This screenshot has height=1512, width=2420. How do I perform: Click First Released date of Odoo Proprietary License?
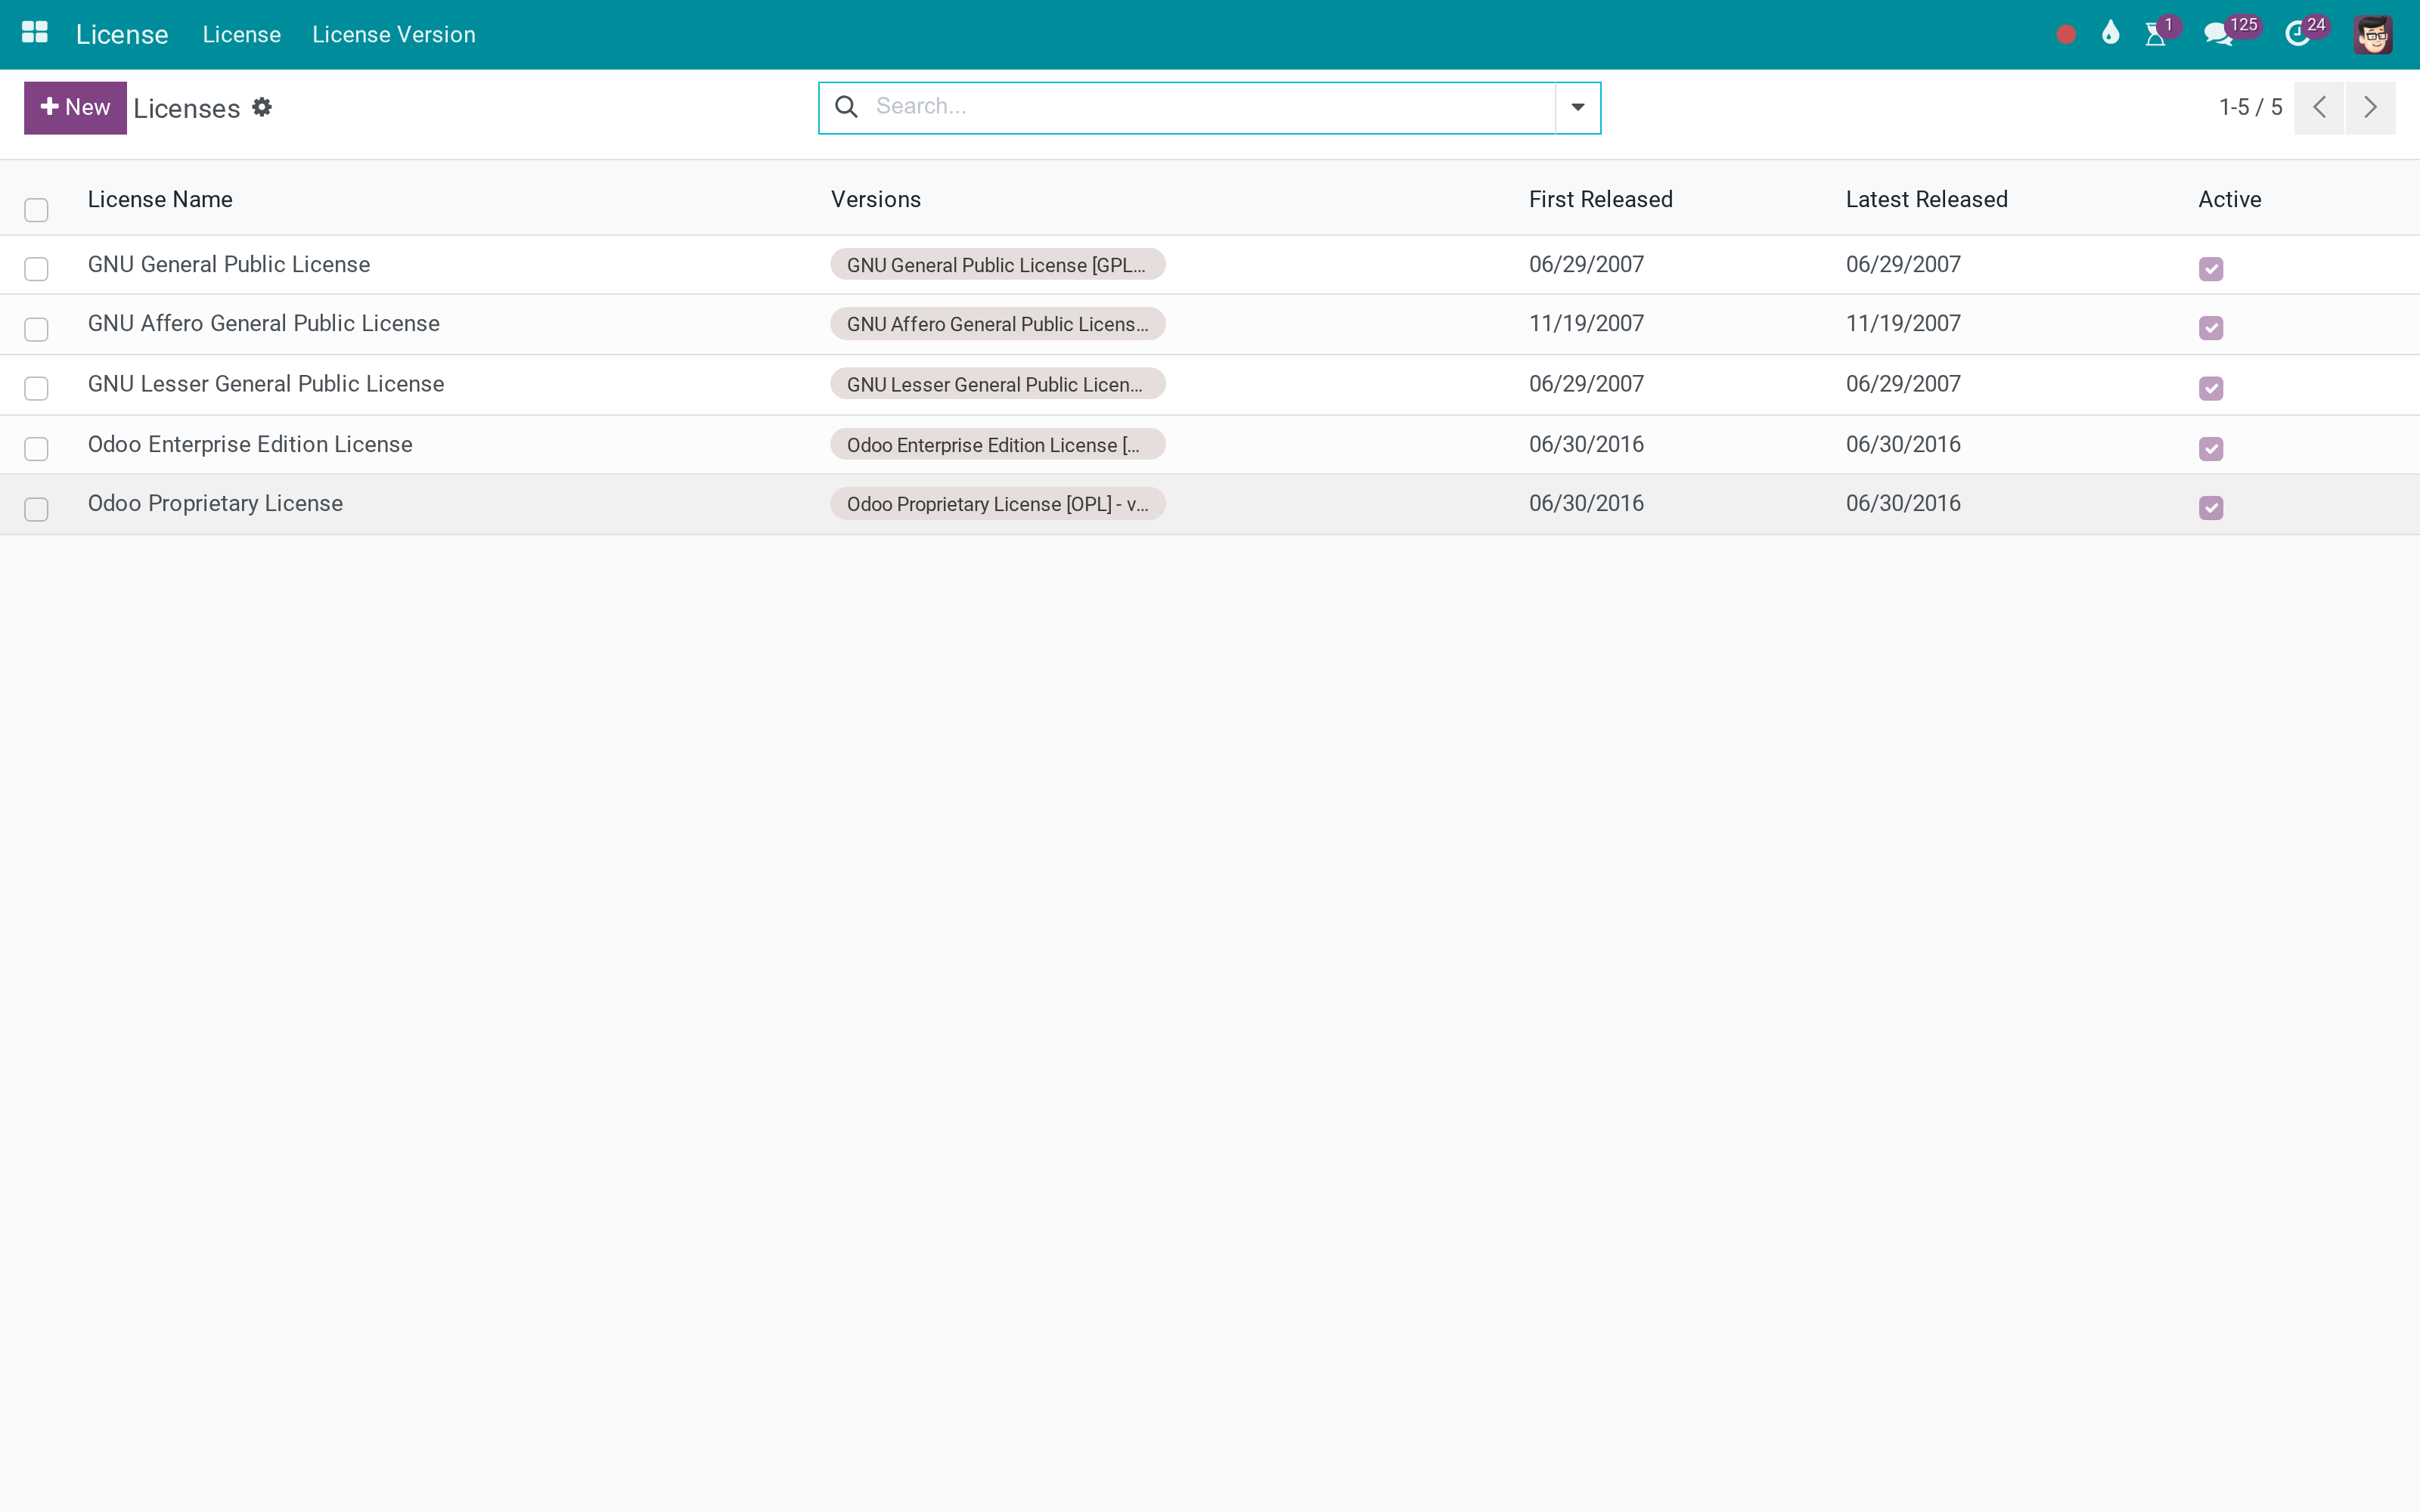pyautogui.click(x=1586, y=503)
